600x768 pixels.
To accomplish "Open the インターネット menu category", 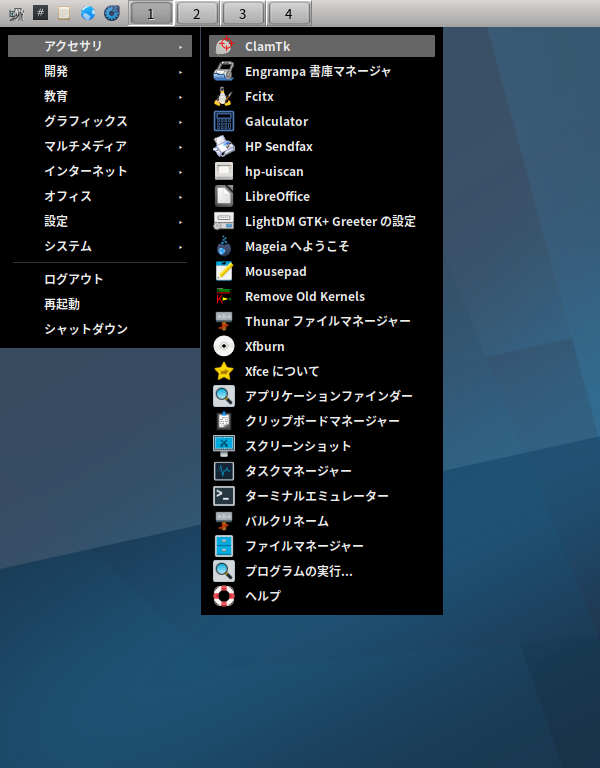I will click(x=100, y=171).
